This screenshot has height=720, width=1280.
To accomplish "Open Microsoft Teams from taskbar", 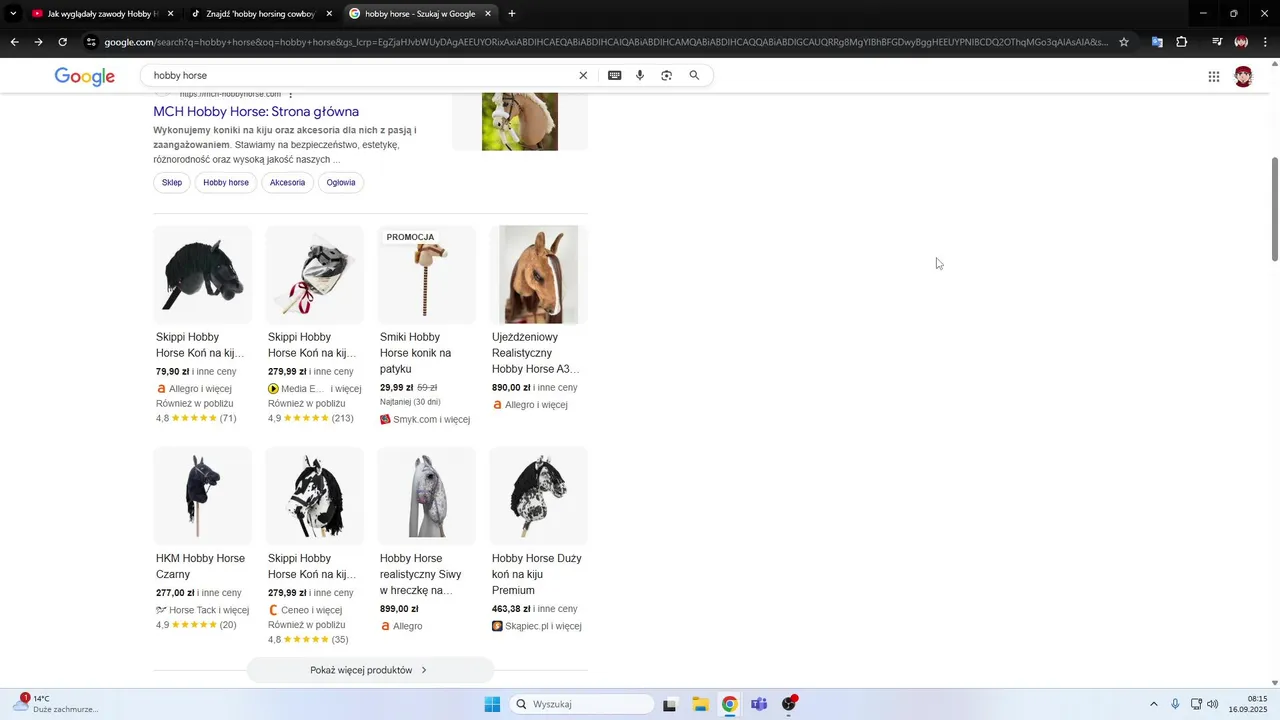I will click(759, 704).
